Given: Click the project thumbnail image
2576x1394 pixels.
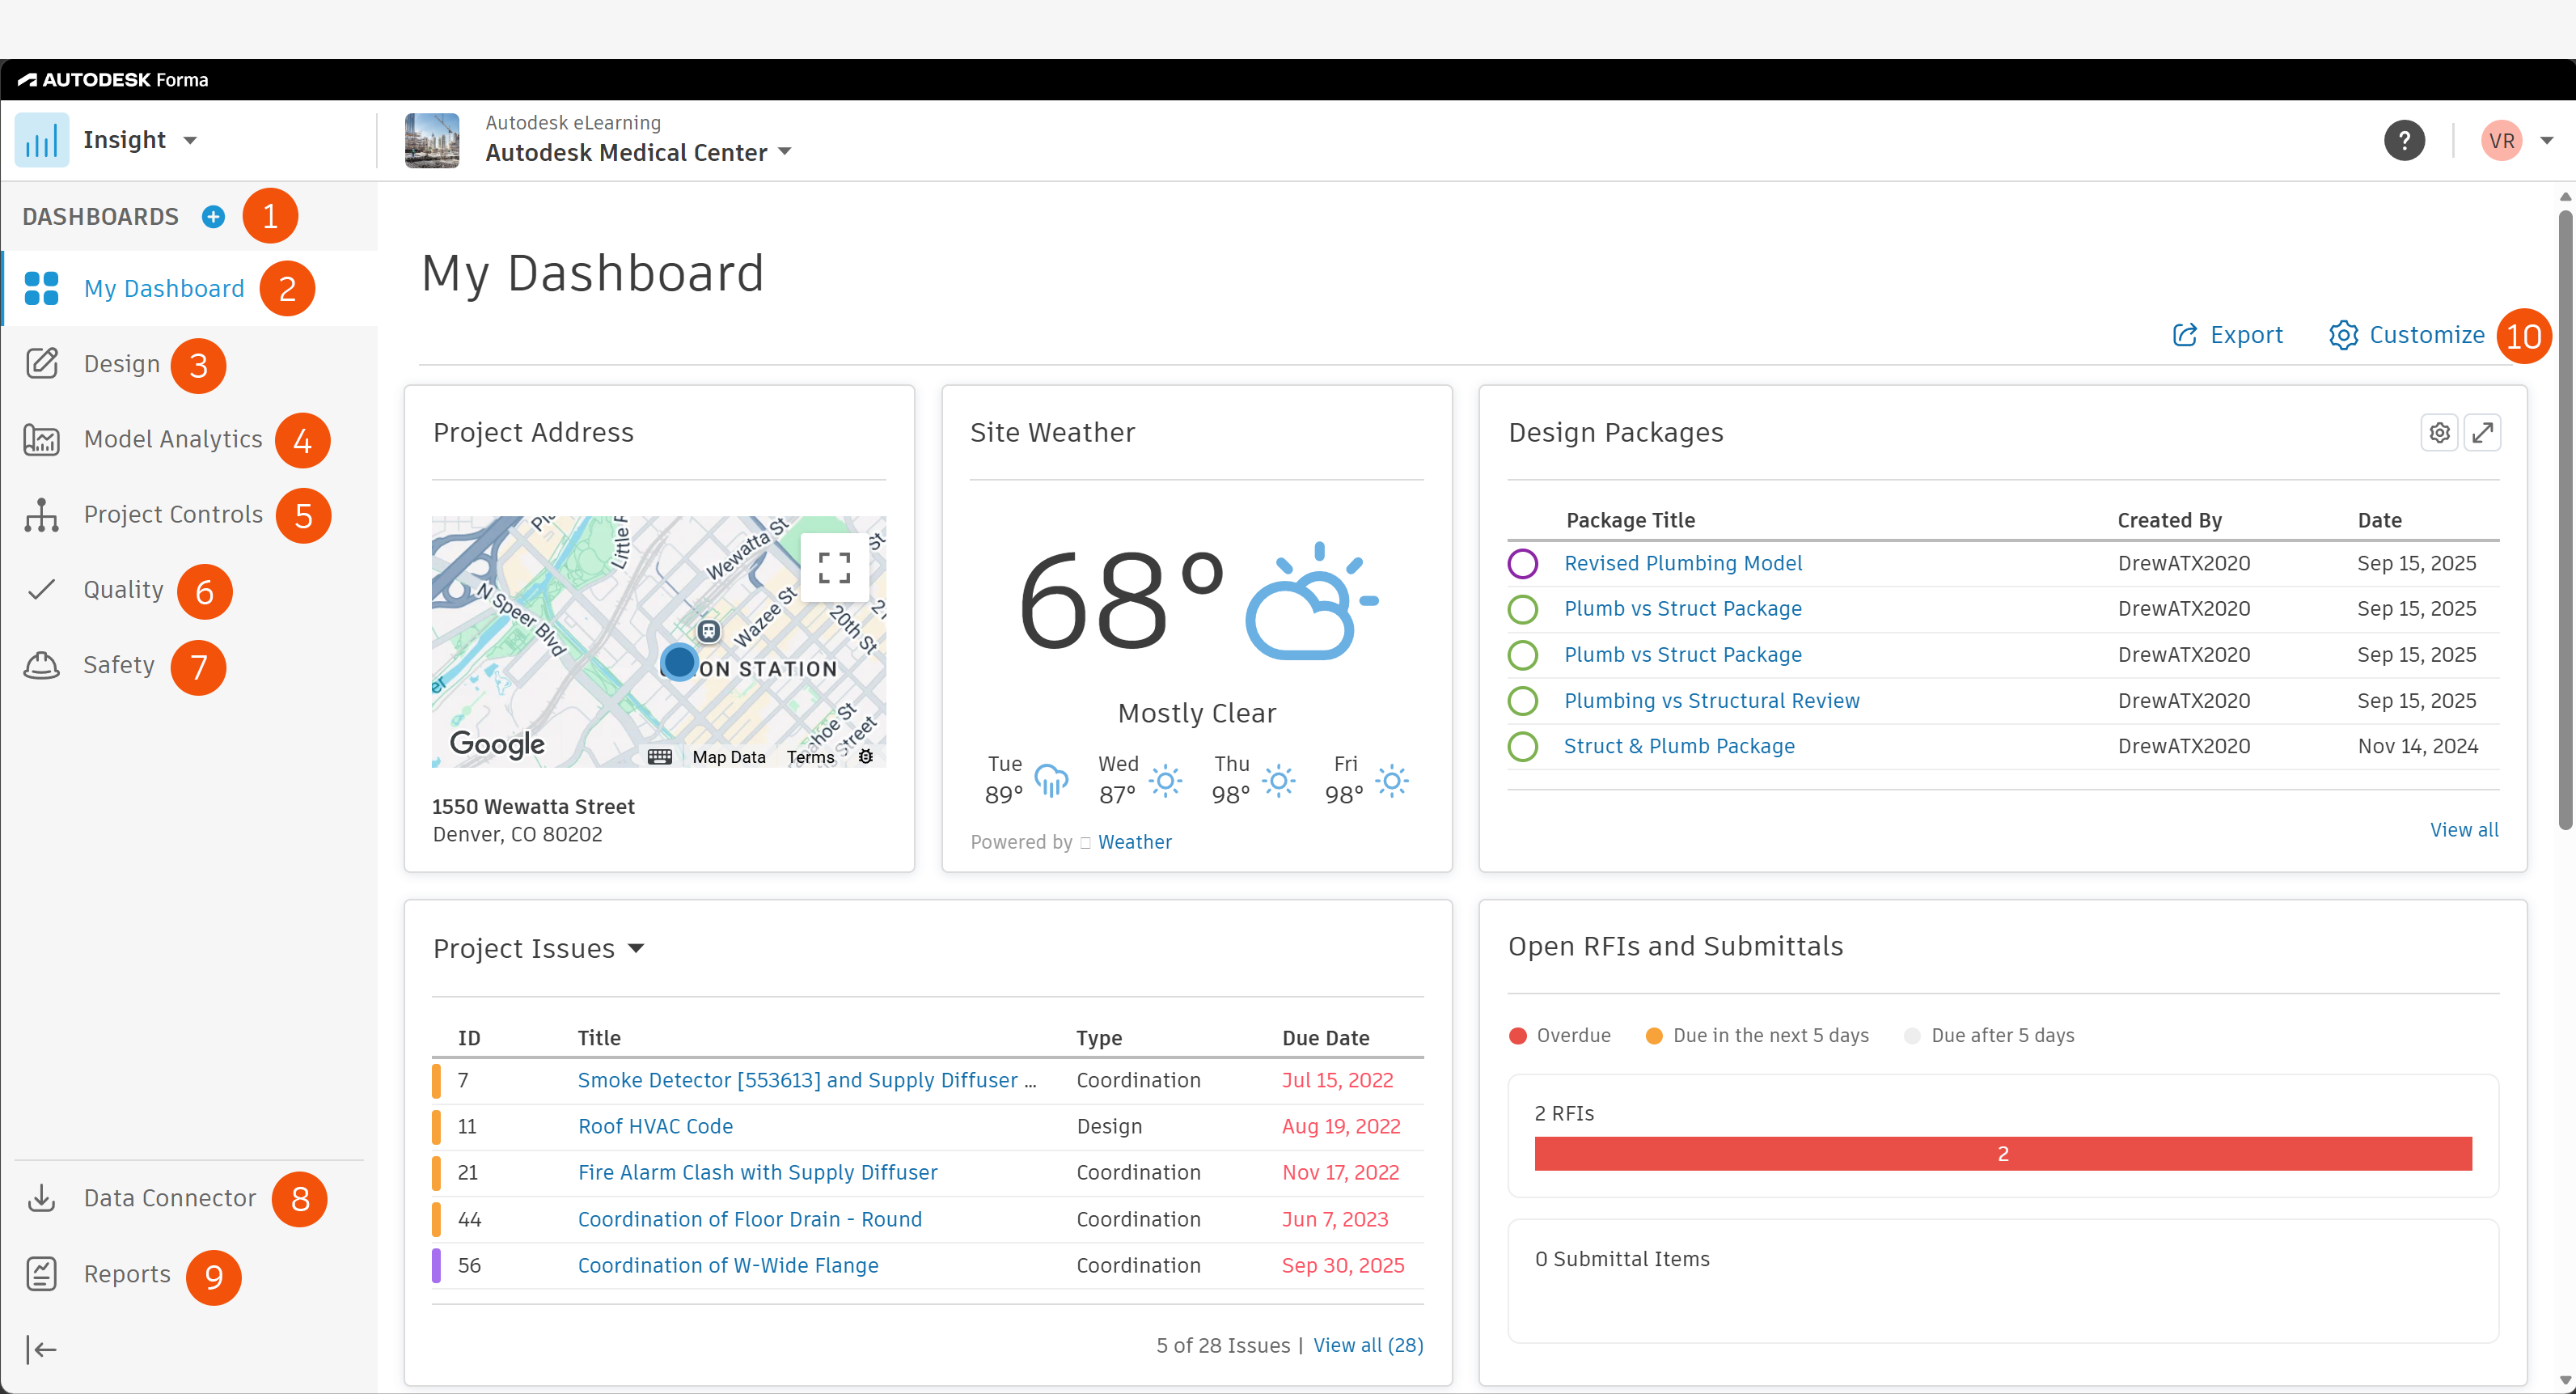Looking at the screenshot, I should (x=432, y=140).
